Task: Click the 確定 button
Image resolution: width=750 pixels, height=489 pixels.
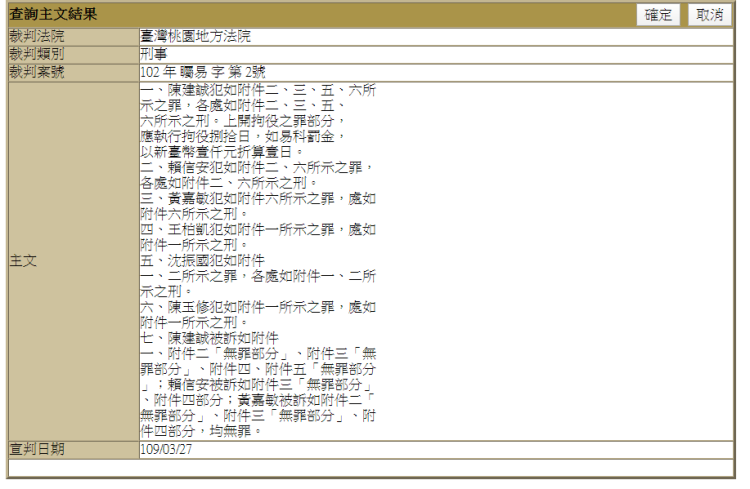Action: (659, 14)
